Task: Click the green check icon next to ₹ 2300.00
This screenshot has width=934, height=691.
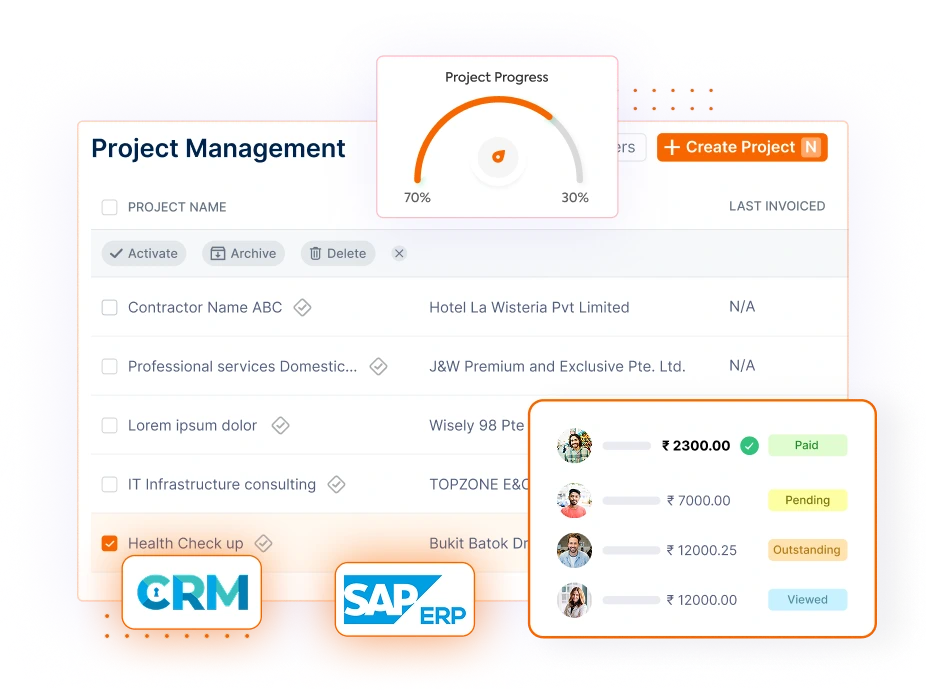Action: click(749, 446)
